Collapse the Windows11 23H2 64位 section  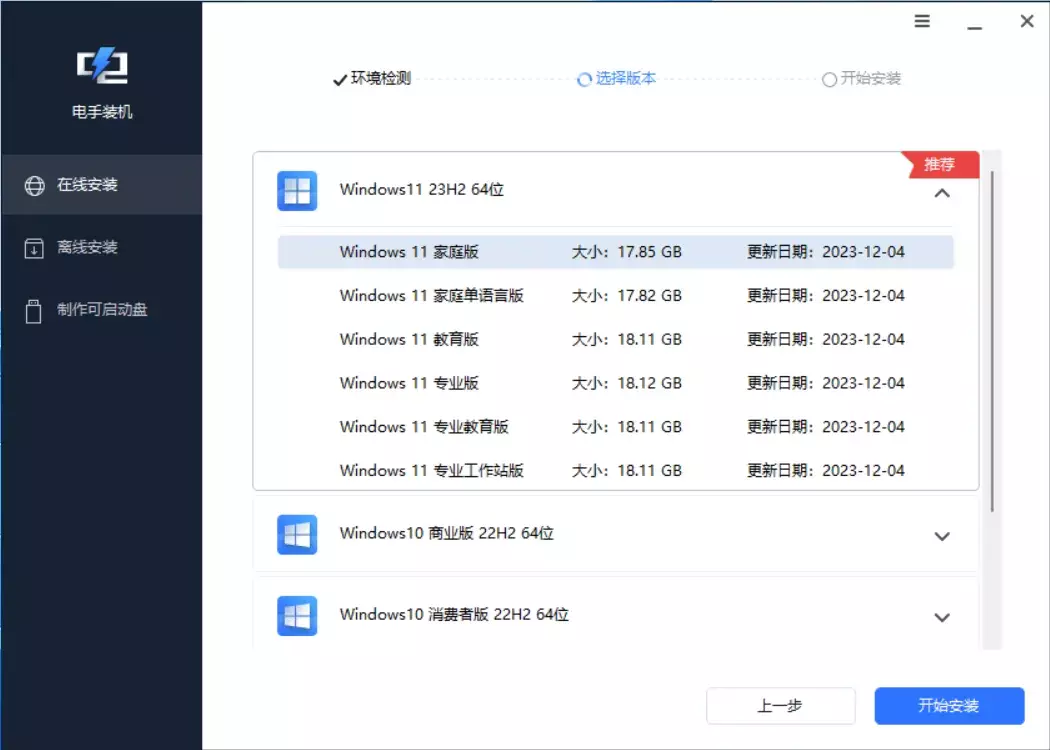pos(941,193)
